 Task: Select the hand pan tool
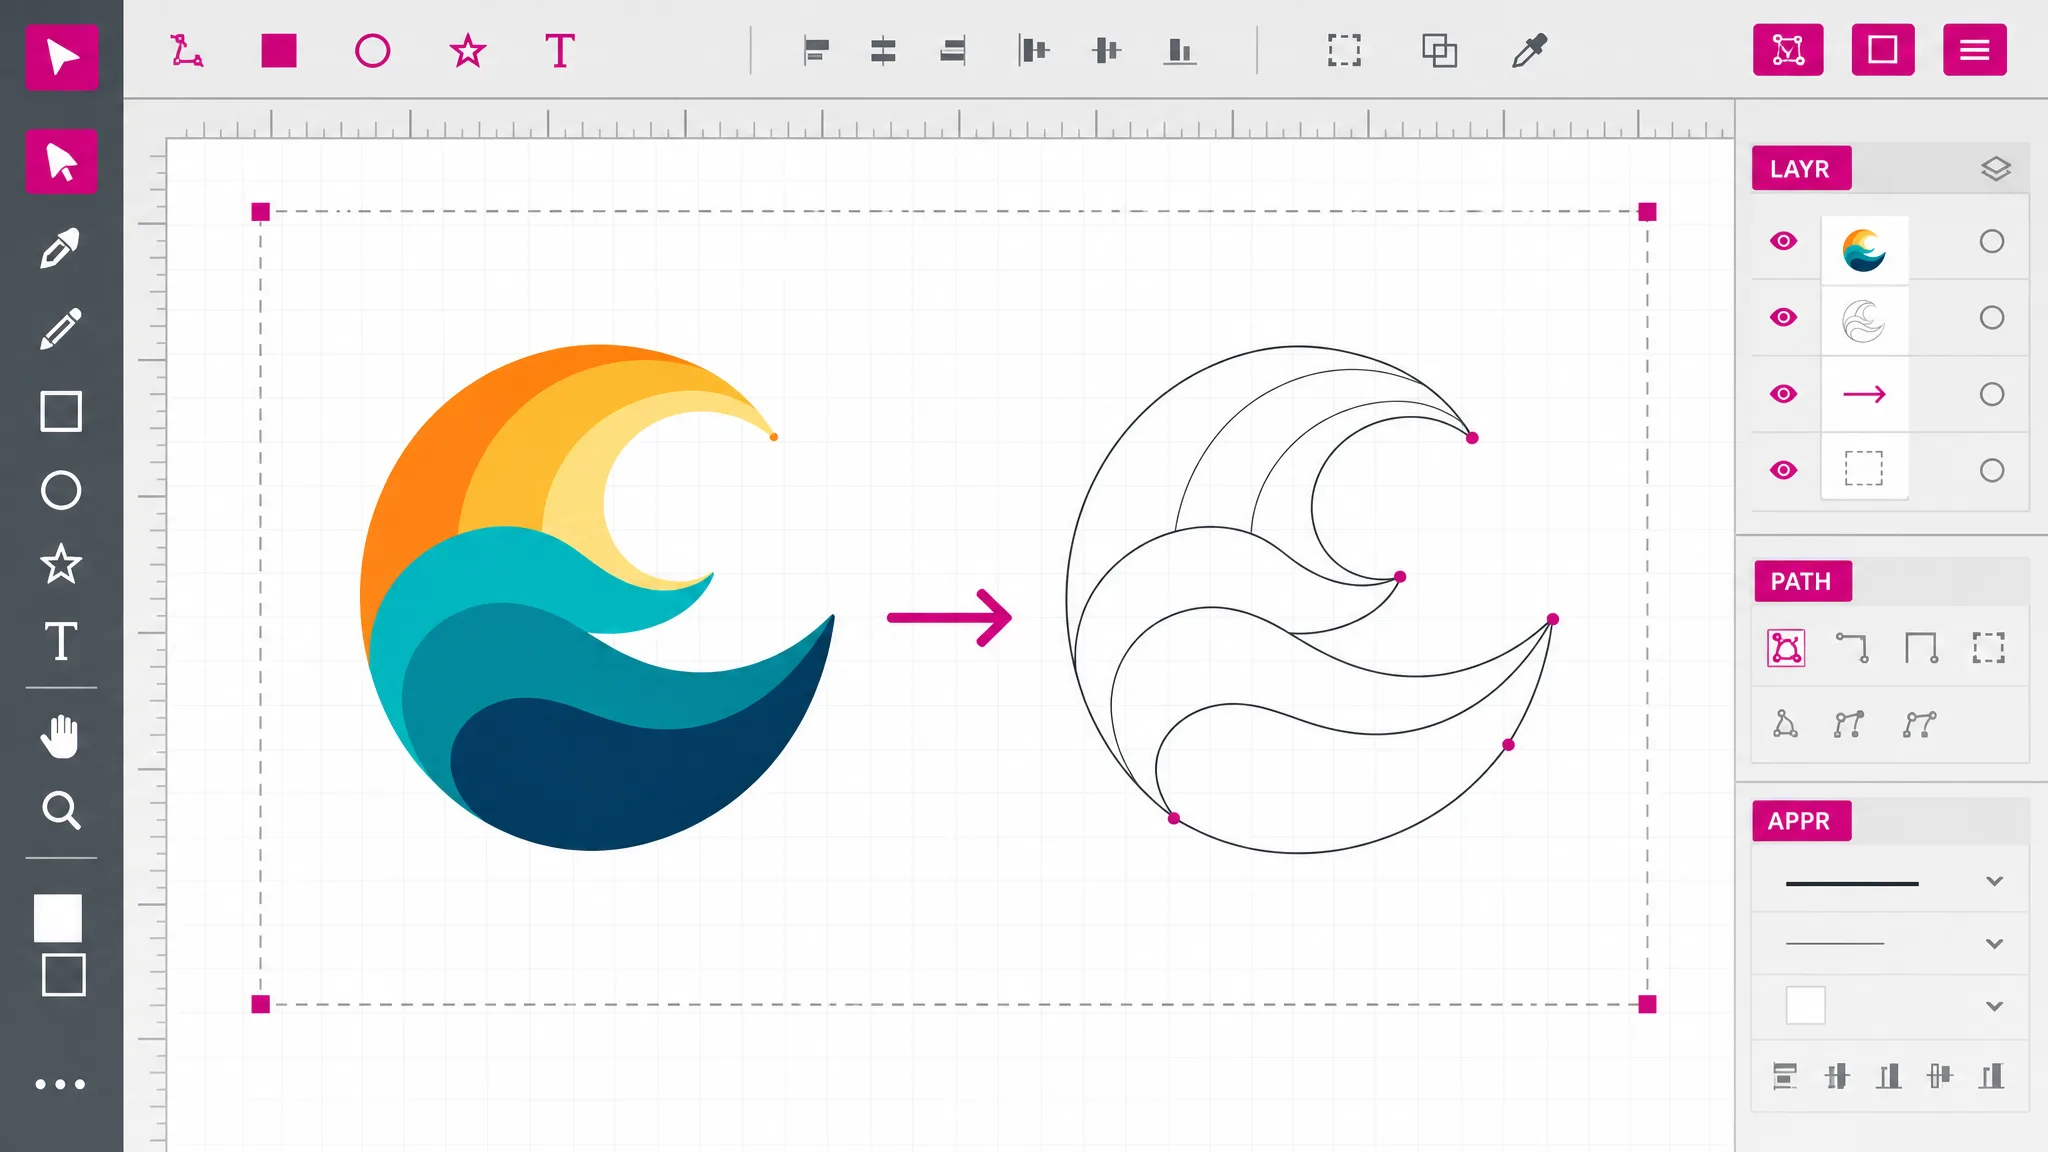tap(60, 737)
